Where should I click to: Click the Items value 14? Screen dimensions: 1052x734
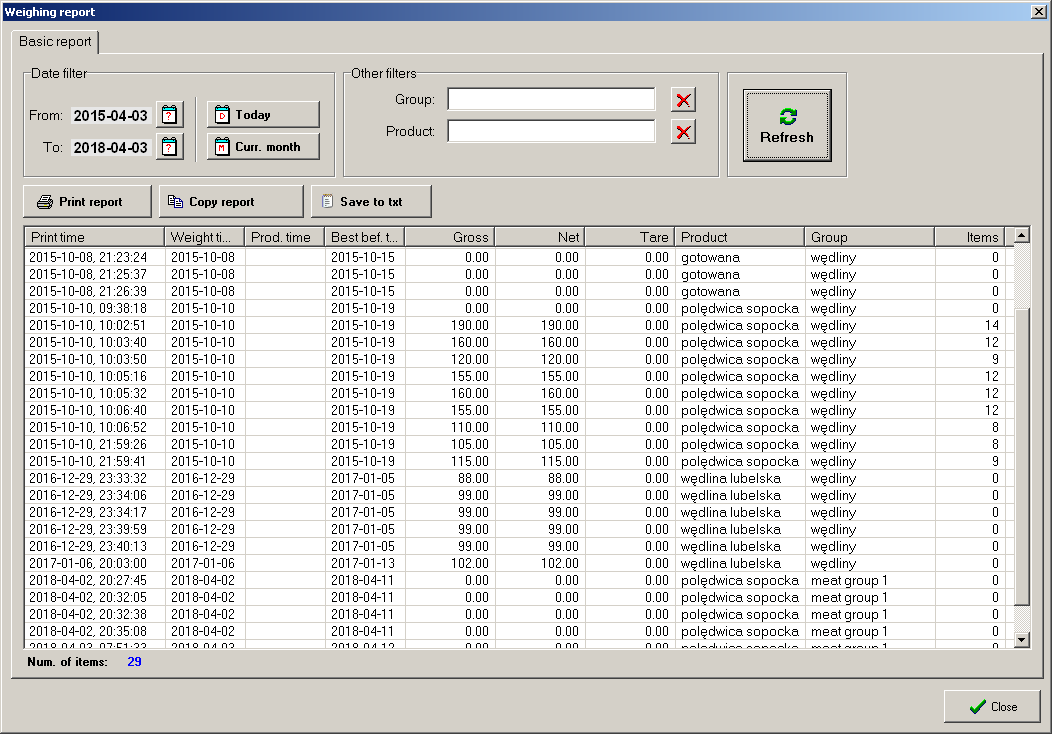tap(992, 325)
